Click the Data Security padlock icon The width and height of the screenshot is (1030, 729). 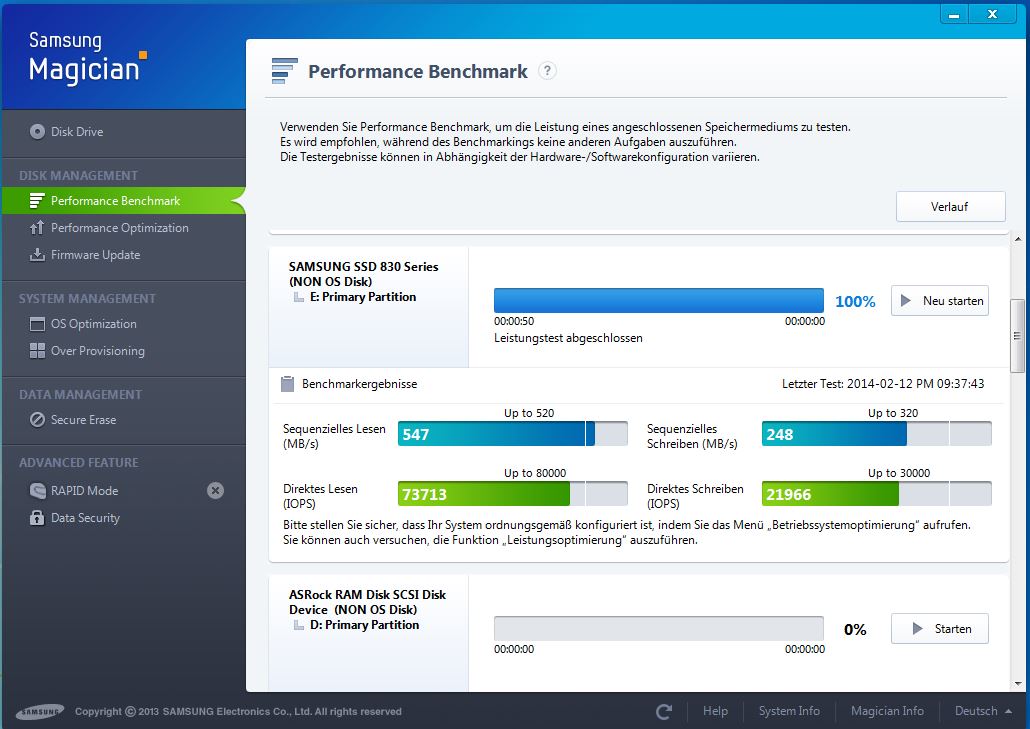(x=37, y=518)
